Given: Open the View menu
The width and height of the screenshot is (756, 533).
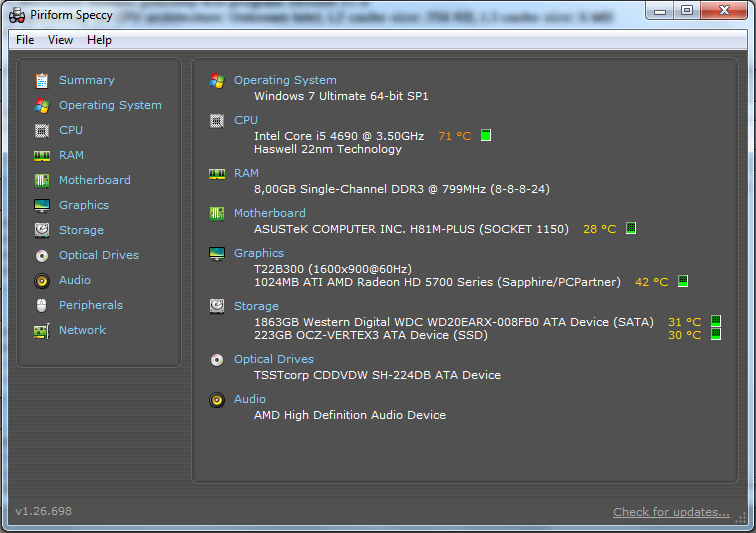Looking at the screenshot, I should coord(60,40).
